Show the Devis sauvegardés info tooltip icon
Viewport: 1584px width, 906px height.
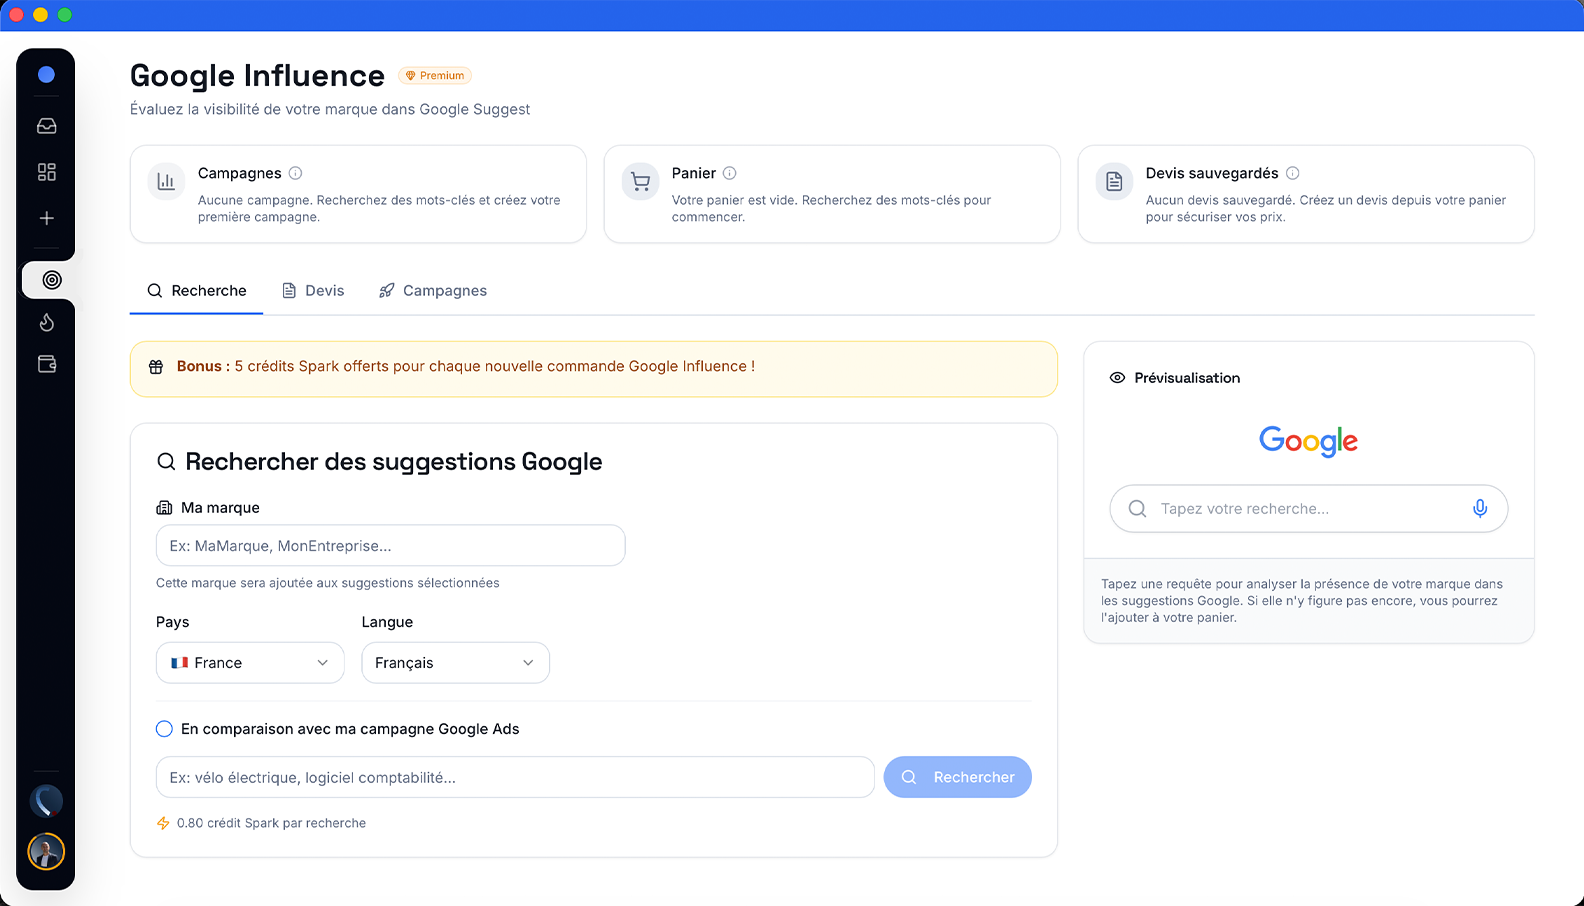pyautogui.click(x=1292, y=173)
